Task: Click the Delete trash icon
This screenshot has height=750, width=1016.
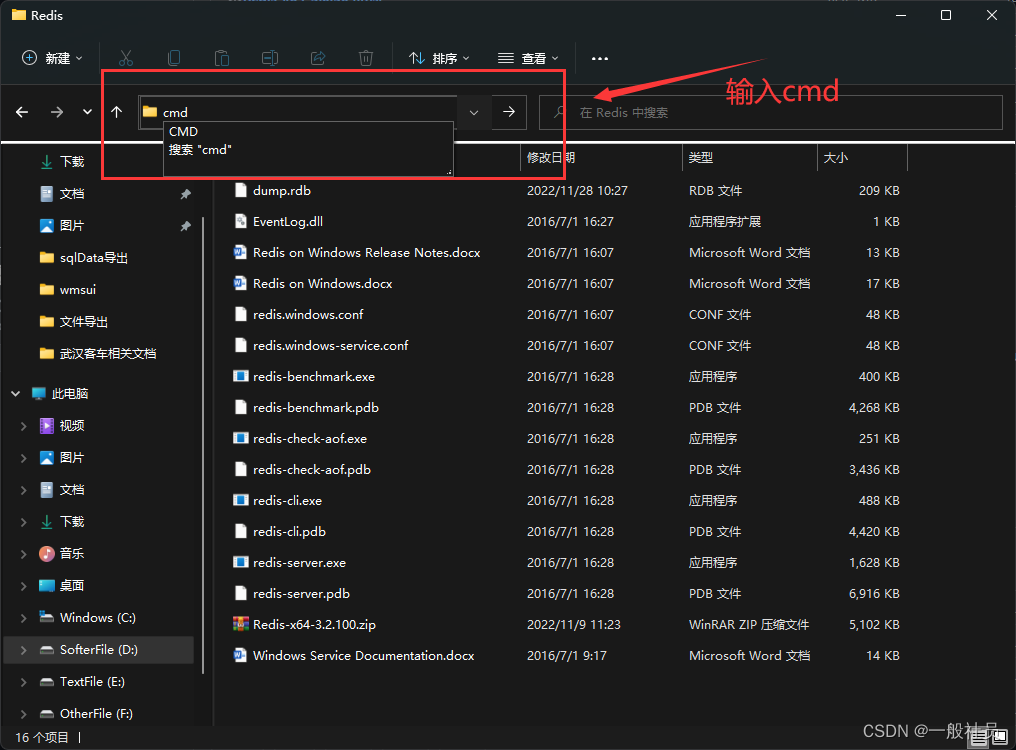Action: click(365, 58)
